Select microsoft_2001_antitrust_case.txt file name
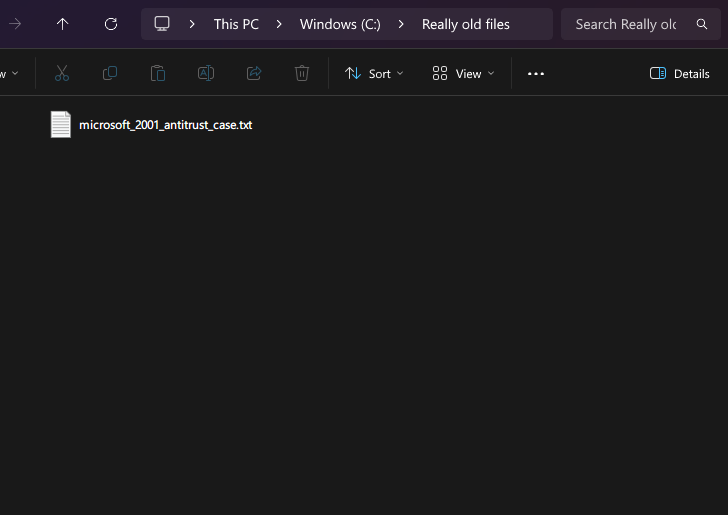728x515 pixels. (165, 125)
